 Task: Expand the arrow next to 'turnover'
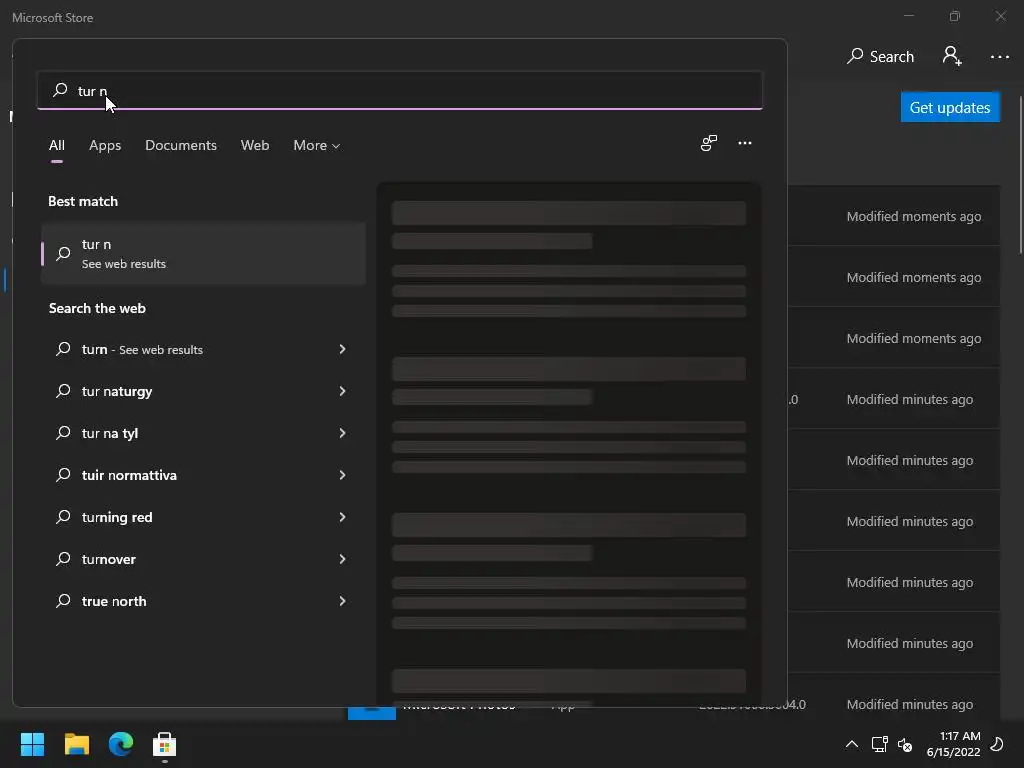point(342,559)
